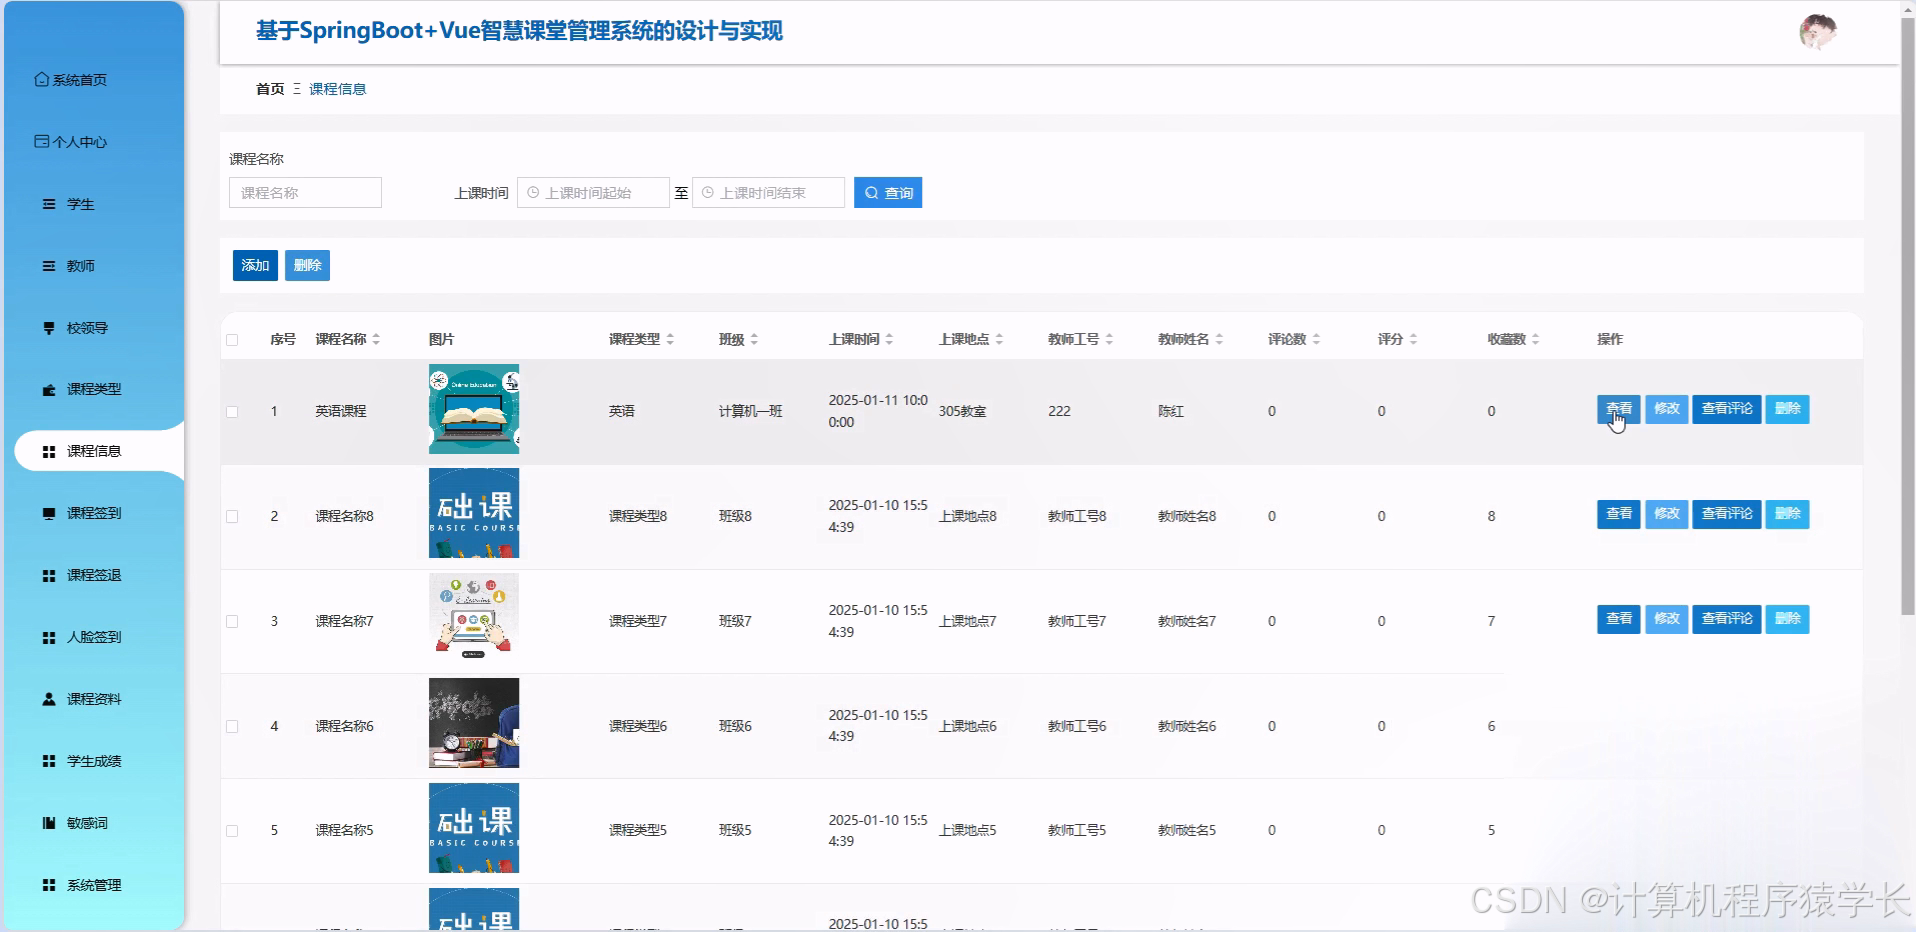
Task: Open 系统首页 from the sidebar
Action: [x=78, y=79]
